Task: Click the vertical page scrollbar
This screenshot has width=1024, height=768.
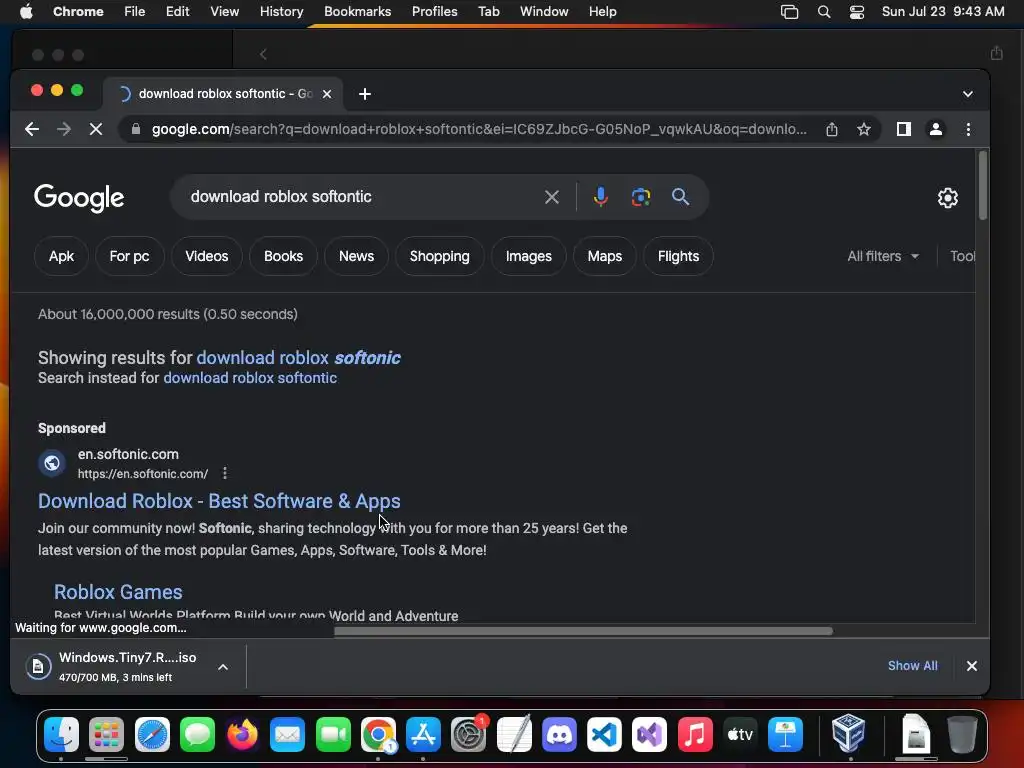Action: [982, 186]
